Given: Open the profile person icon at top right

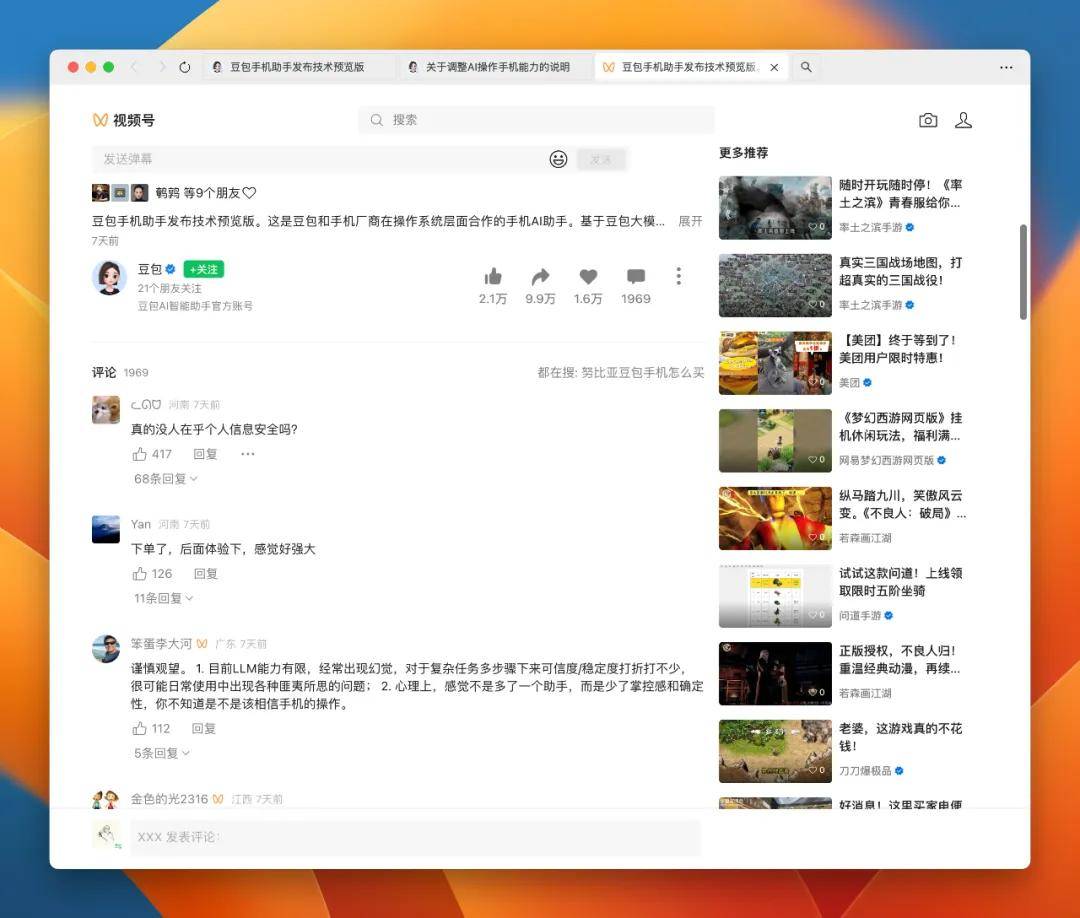Looking at the screenshot, I should pos(964,120).
